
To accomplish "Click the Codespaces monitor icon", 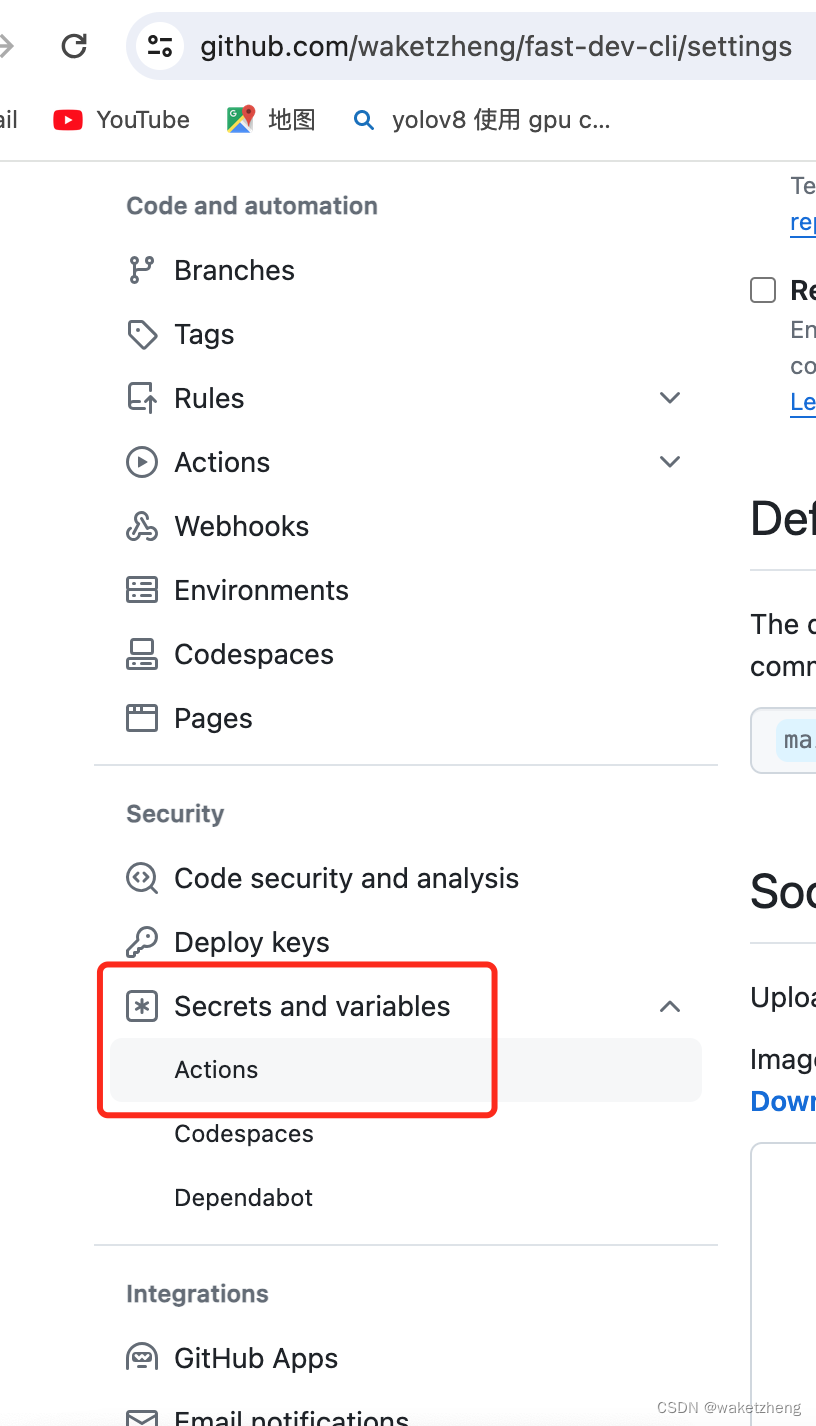I will [142, 654].
